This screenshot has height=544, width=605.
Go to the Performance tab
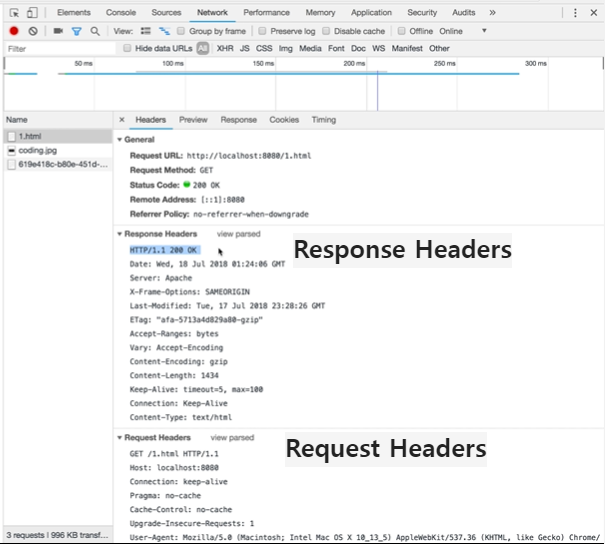pyautogui.click(x=266, y=13)
